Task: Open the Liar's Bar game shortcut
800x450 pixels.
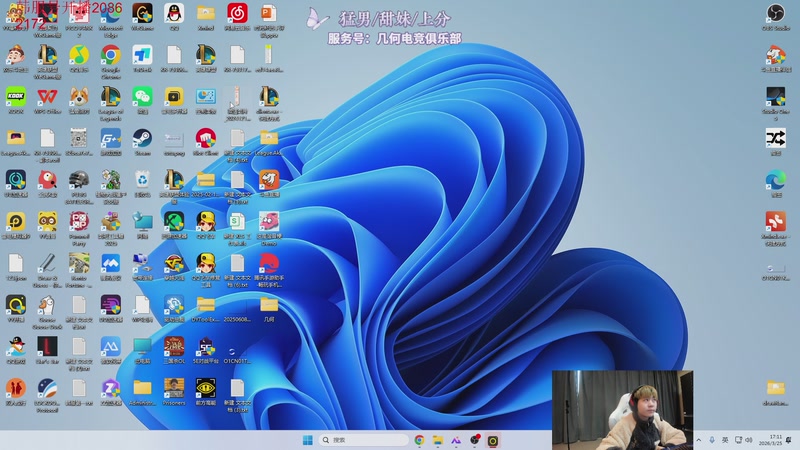Action: point(47,347)
